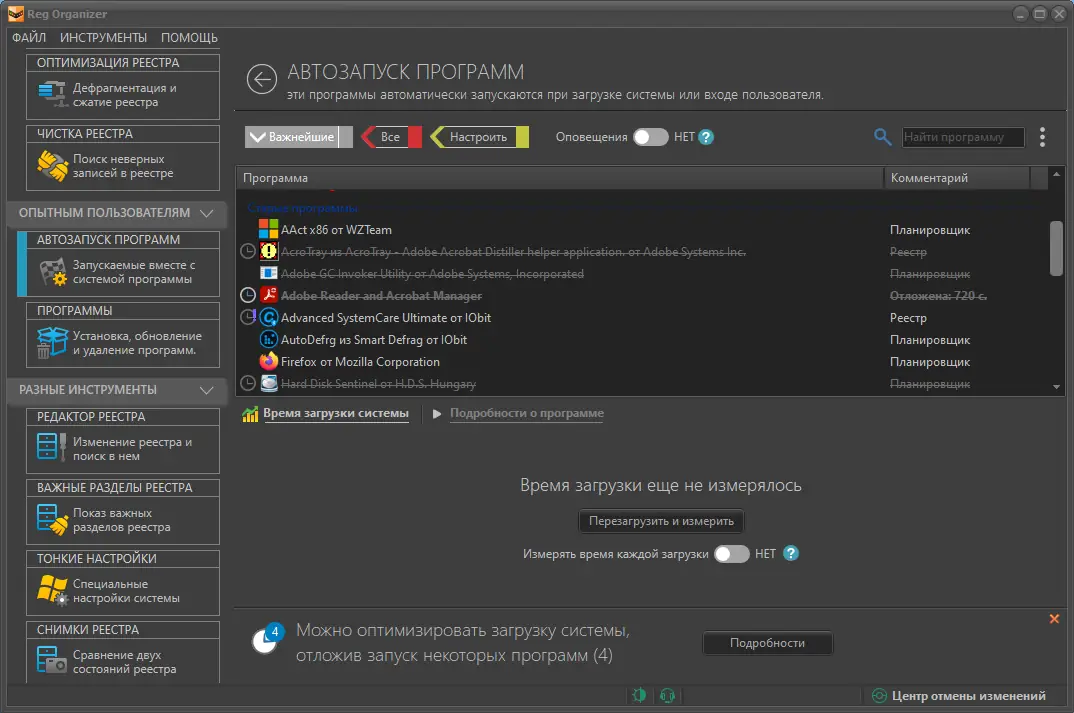Screen dimensions: 1074x713
Task: Open the ПОМОЩЬ menu
Action: point(189,38)
